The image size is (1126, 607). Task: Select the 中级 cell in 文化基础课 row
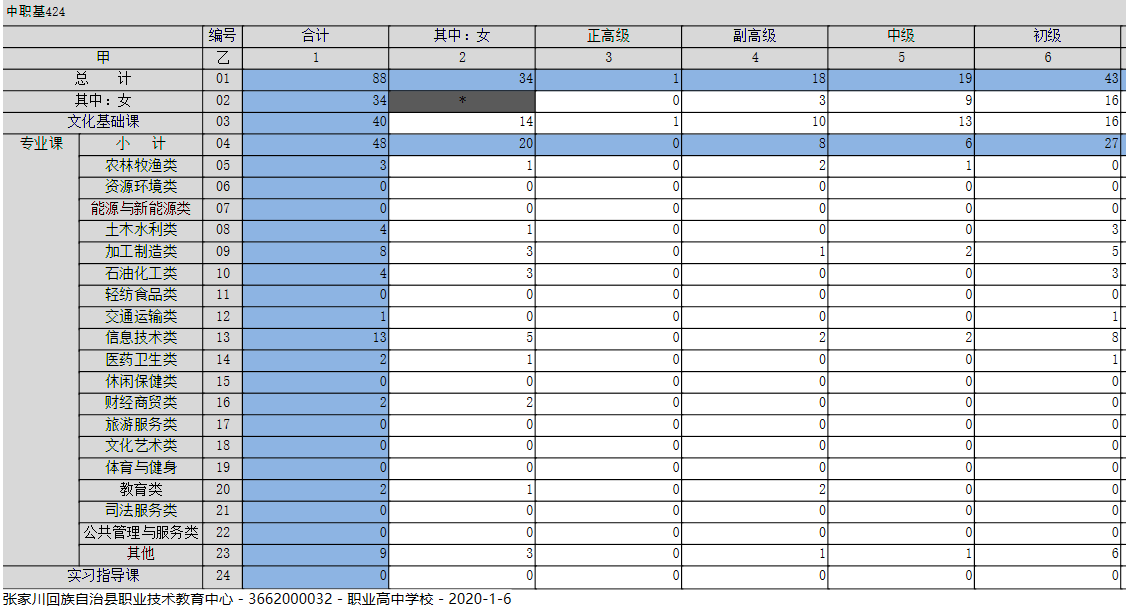click(901, 122)
